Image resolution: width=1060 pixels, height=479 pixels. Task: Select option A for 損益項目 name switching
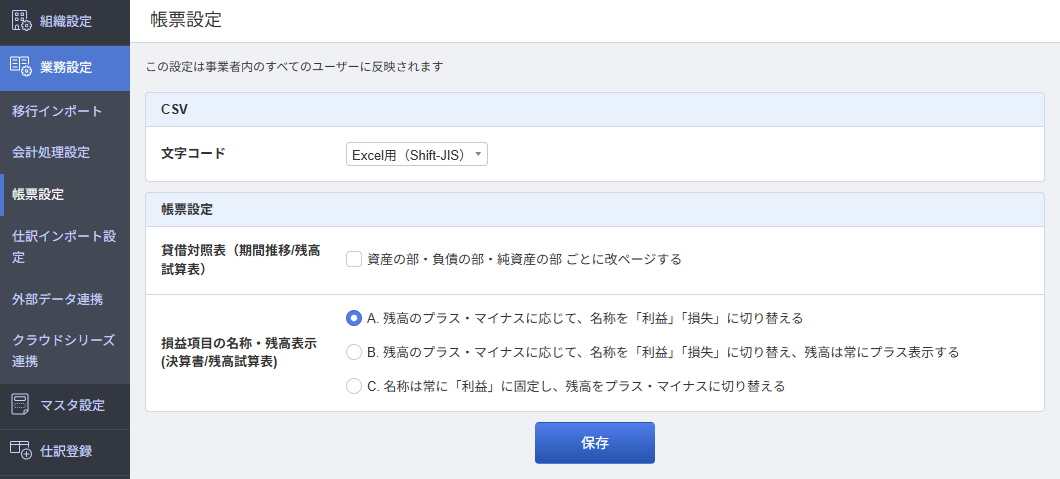[x=354, y=318]
